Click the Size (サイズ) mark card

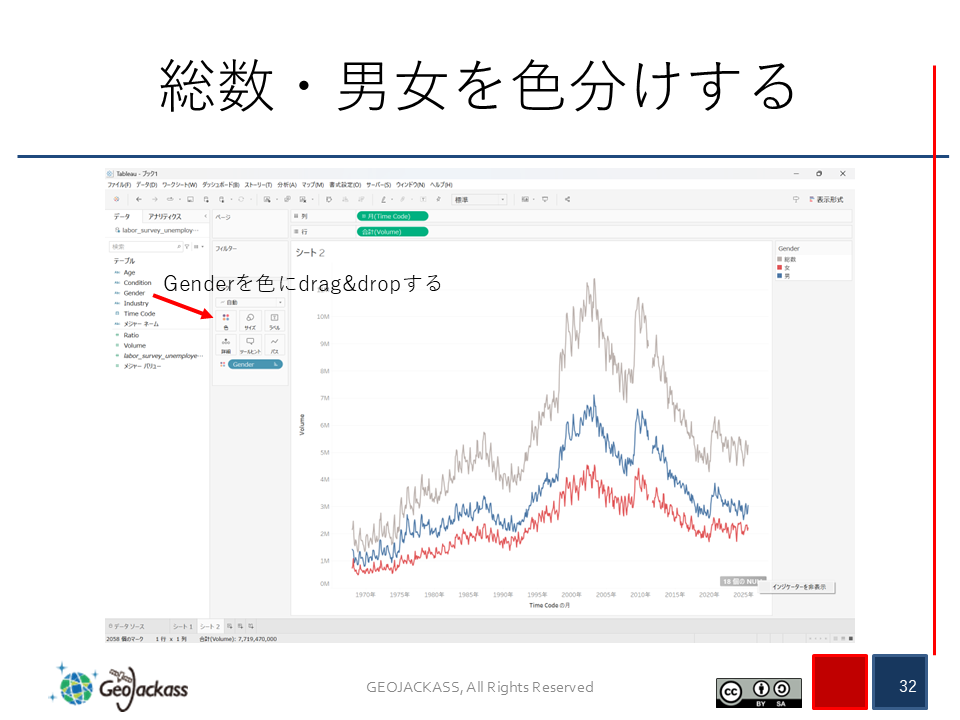[x=250, y=321]
